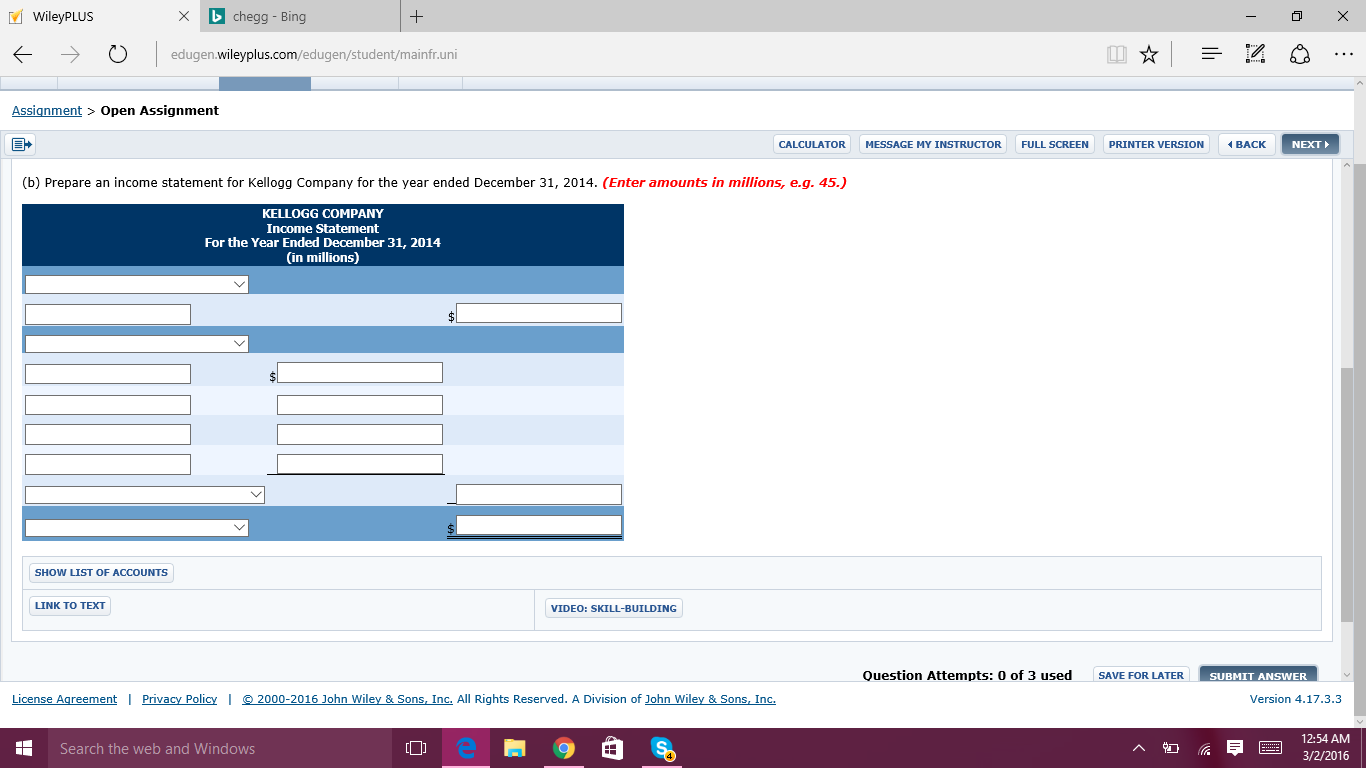1366x768 pixels.
Task: Click the fourth underlined expense amount field
Action: point(360,464)
